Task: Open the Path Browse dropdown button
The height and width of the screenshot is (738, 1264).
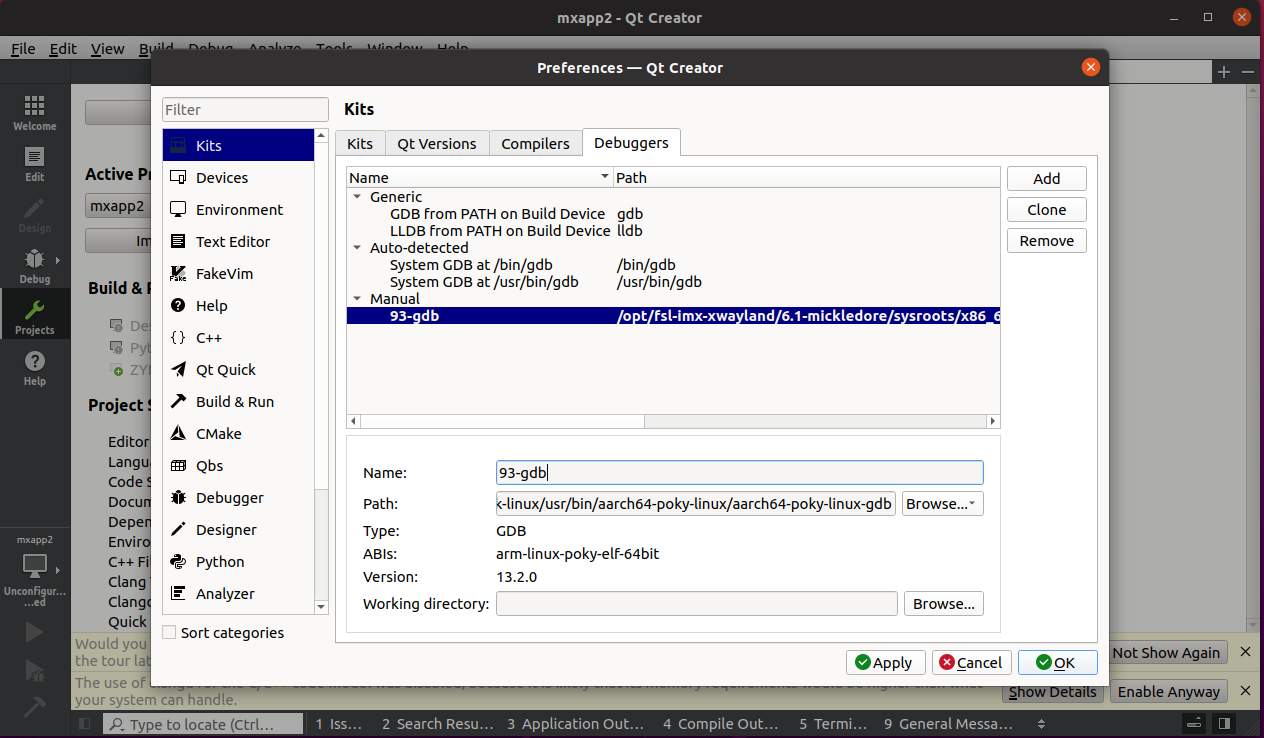Action: click(942, 504)
